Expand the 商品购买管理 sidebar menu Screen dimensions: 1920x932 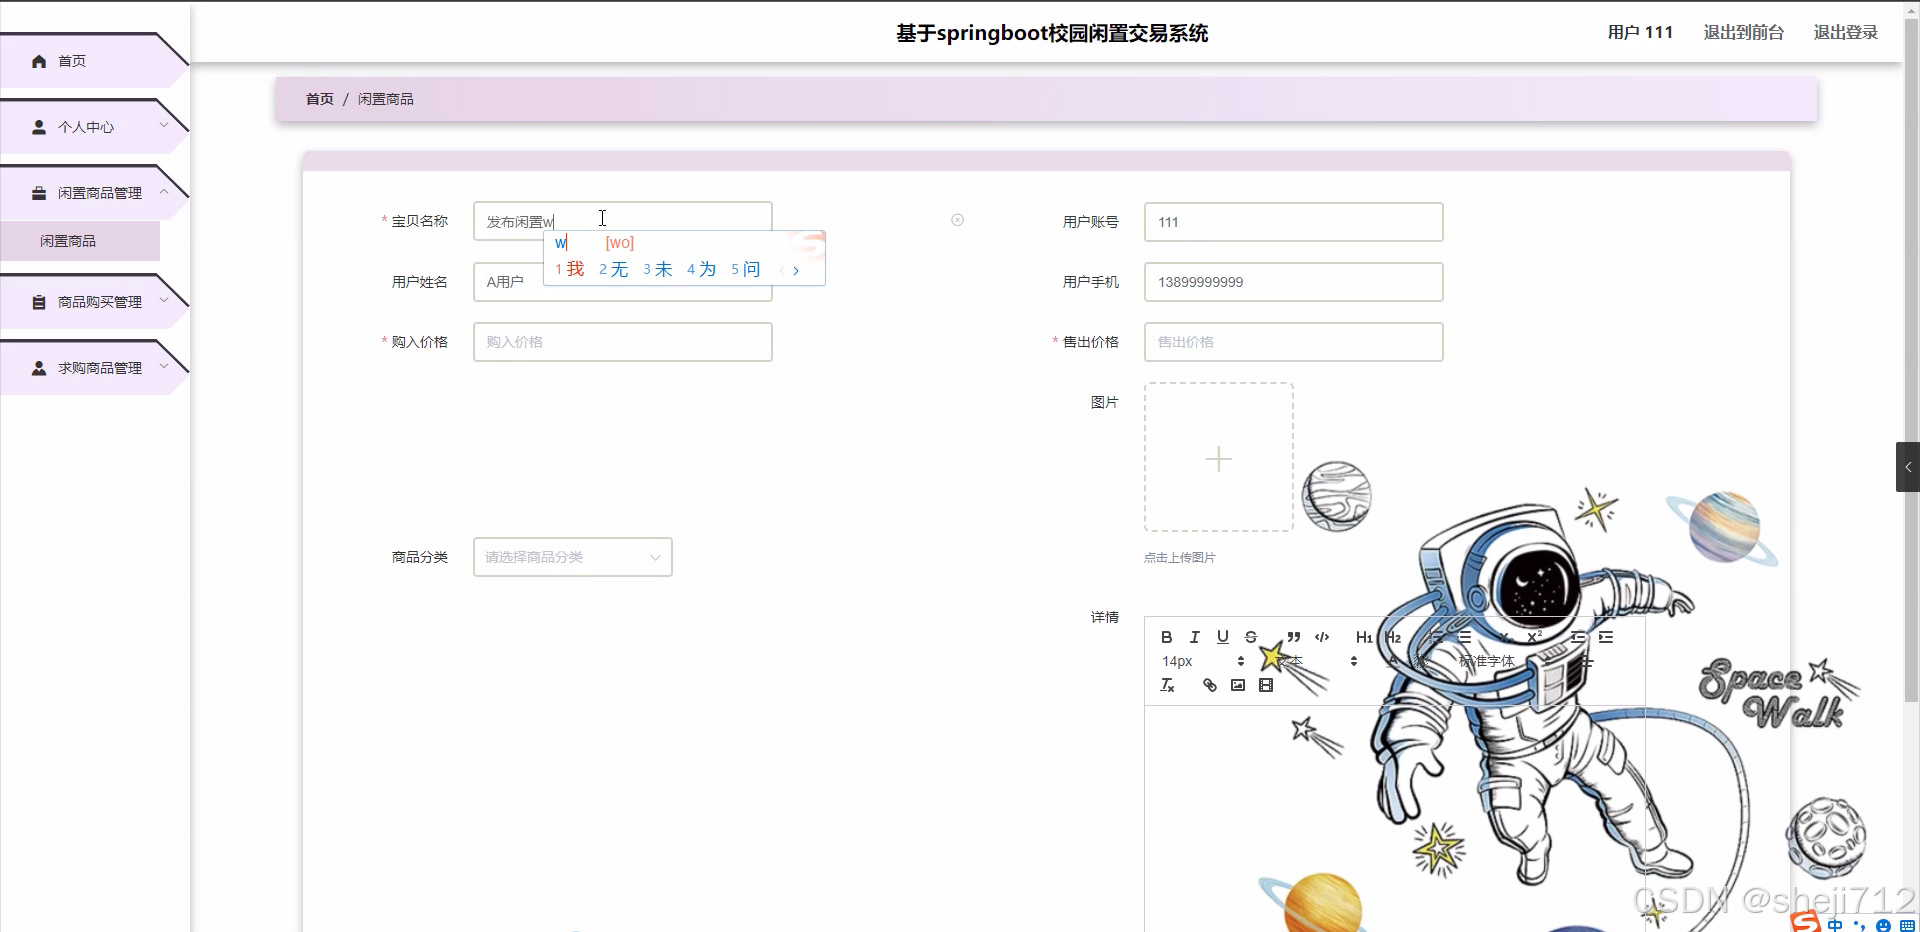[x=94, y=302]
